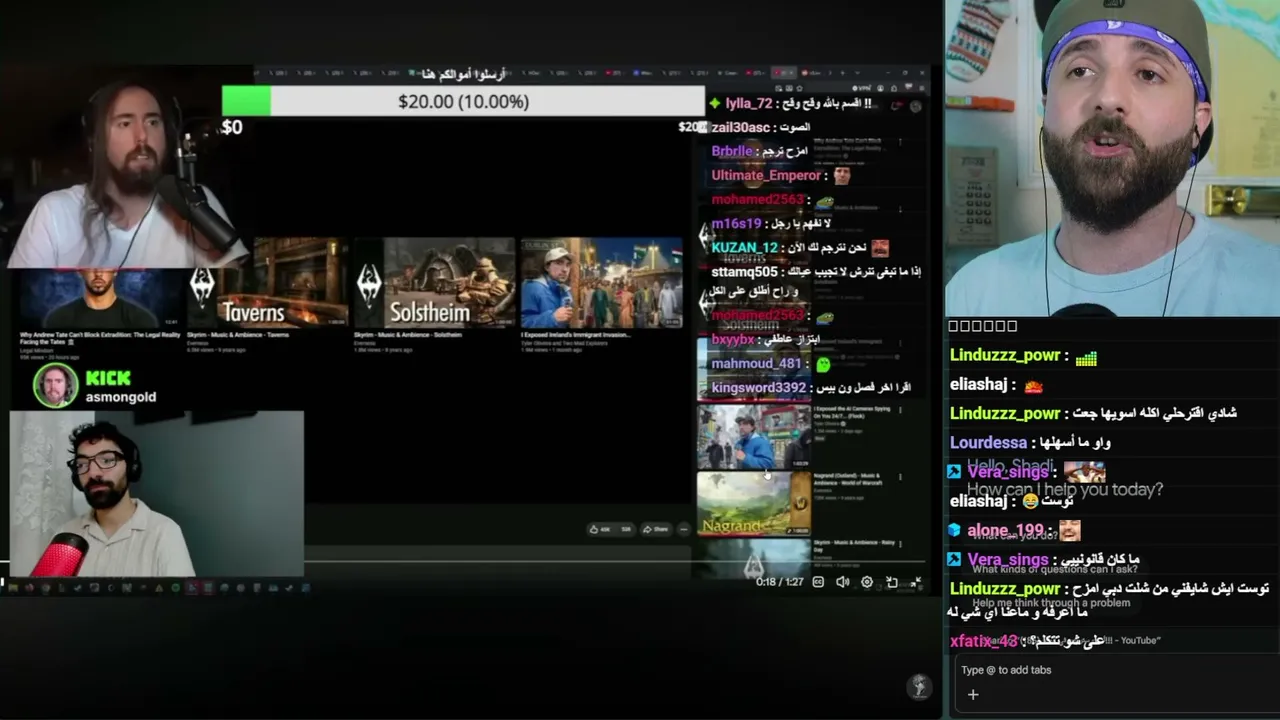Exit fullscreen using the collapse arrows icon
Viewport: 1280px width, 720px height.
tap(916, 582)
